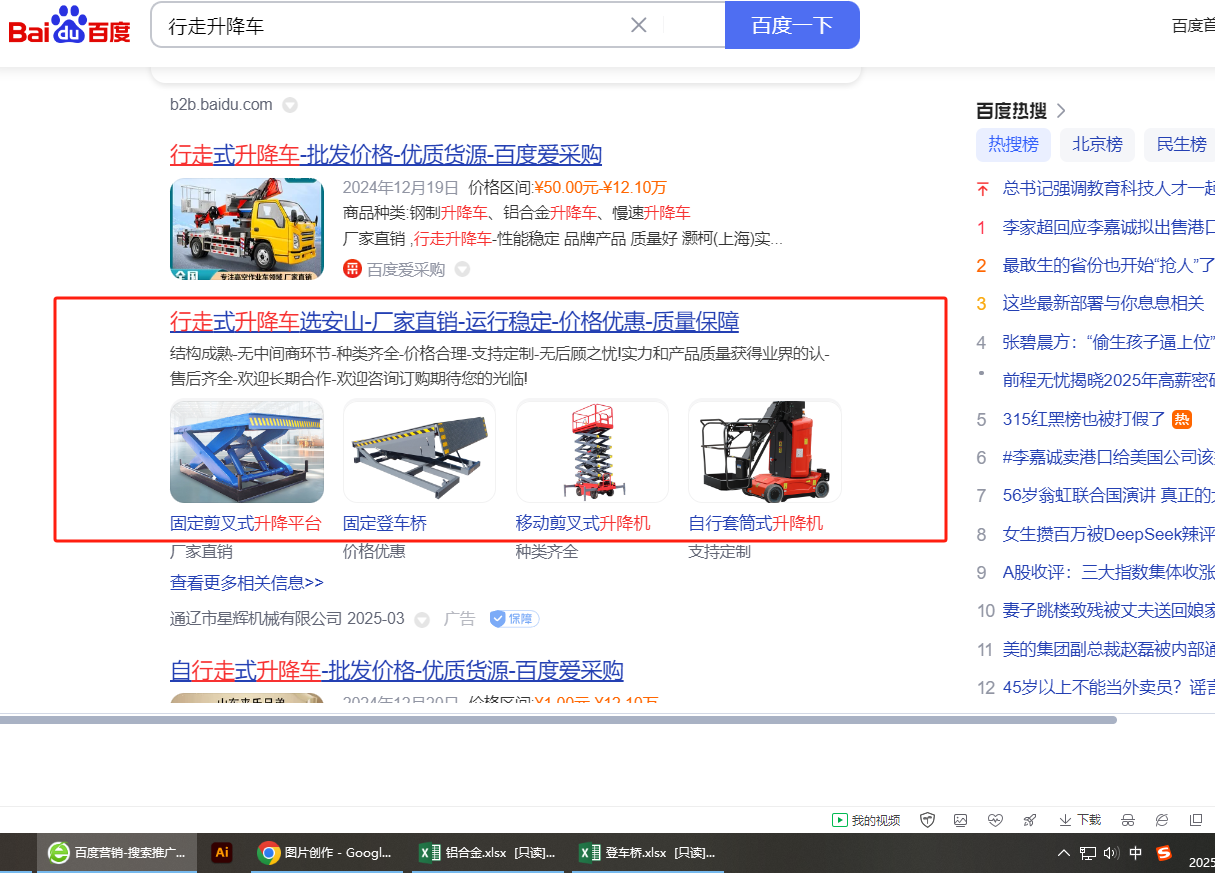The image size is (1215, 873).
Task: Open hot search 李家超回应李嘉诚拟出售港口
Action: (1109, 227)
